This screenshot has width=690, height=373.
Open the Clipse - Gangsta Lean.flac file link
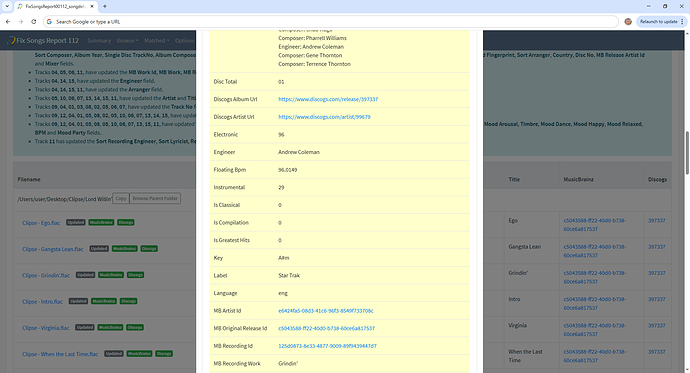pos(52,249)
